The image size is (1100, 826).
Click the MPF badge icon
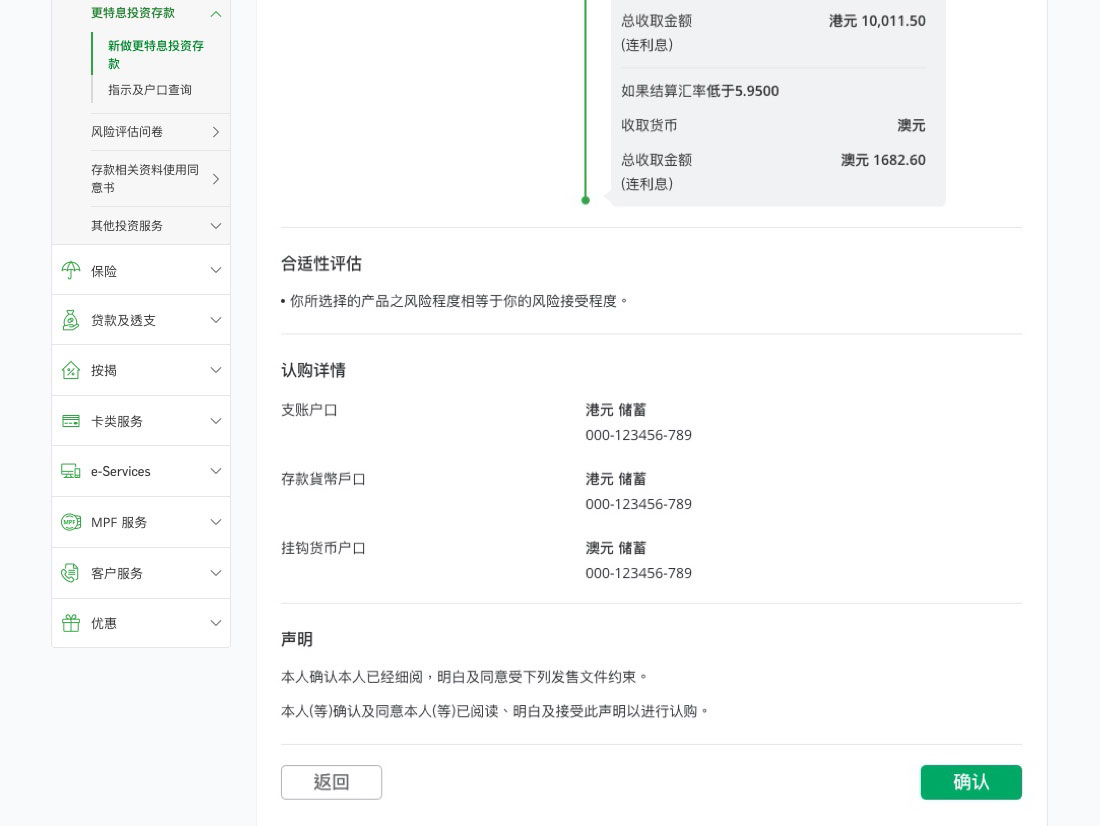(x=71, y=522)
